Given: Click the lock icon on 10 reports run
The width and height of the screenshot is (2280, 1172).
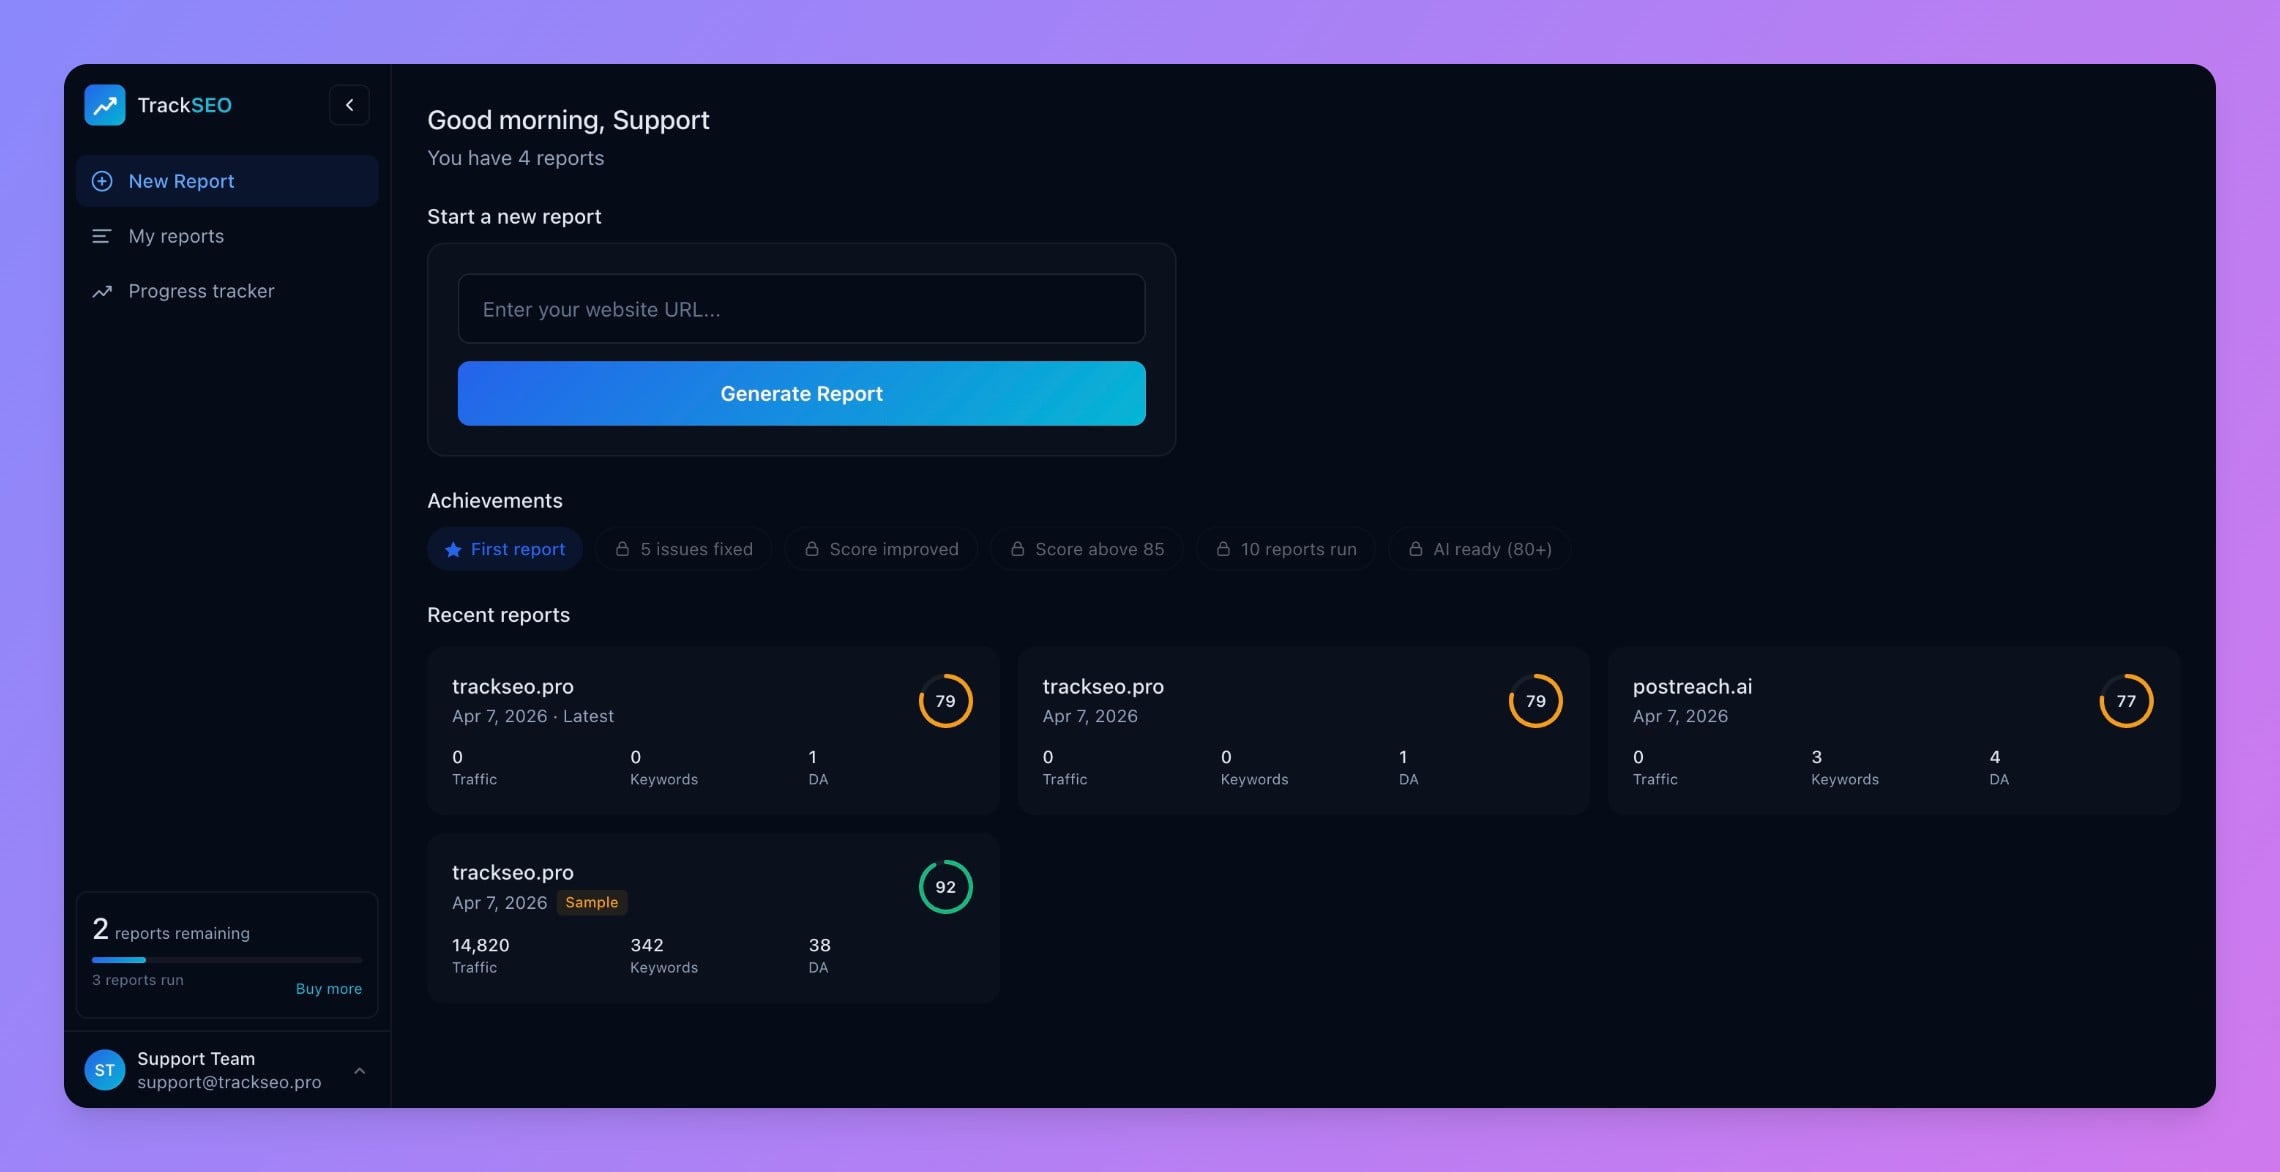Looking at the screenshot, I should (1223, 549).
